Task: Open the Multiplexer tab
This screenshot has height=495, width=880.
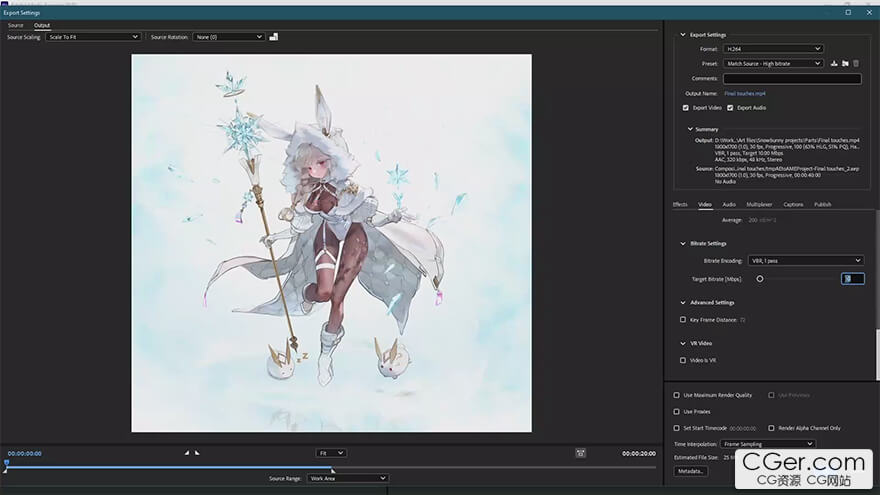Action: (759, 204)
